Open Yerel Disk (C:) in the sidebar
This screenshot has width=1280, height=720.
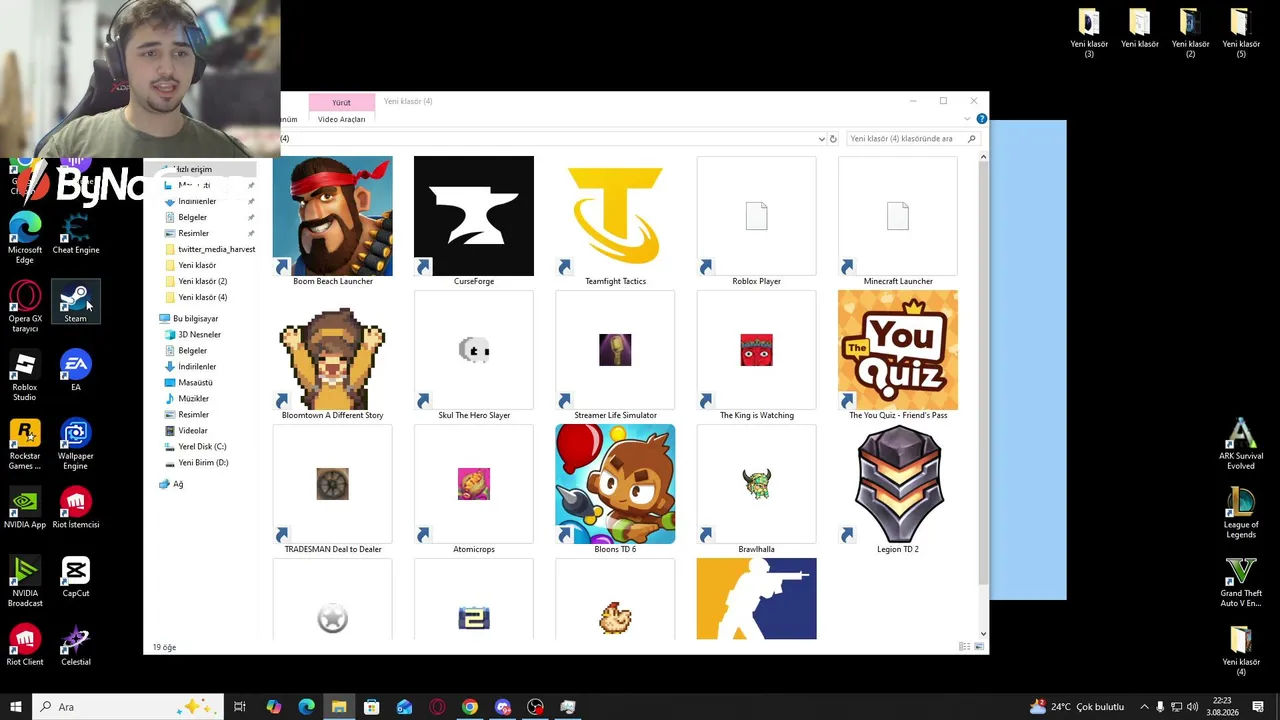click(x=202, y=446)
